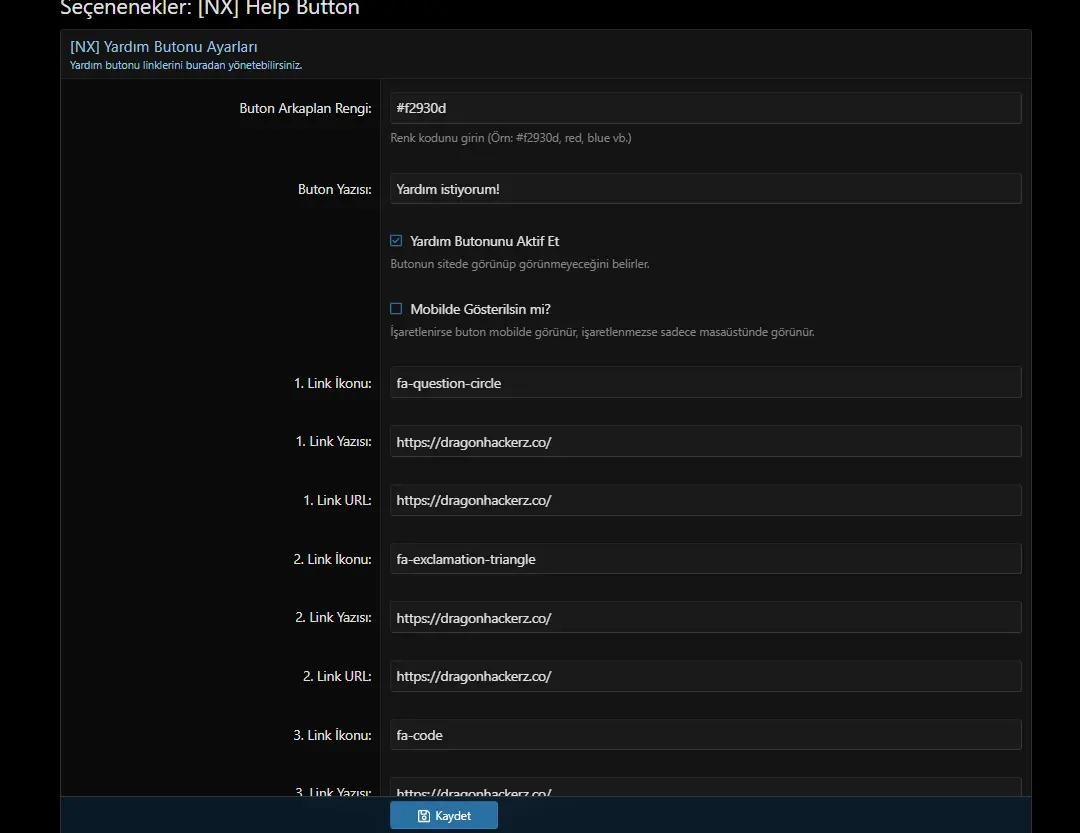Click the 3. Link İkonu fa-code field
The height and width of the screenshot is (833, 1080).
click(705, 735)
